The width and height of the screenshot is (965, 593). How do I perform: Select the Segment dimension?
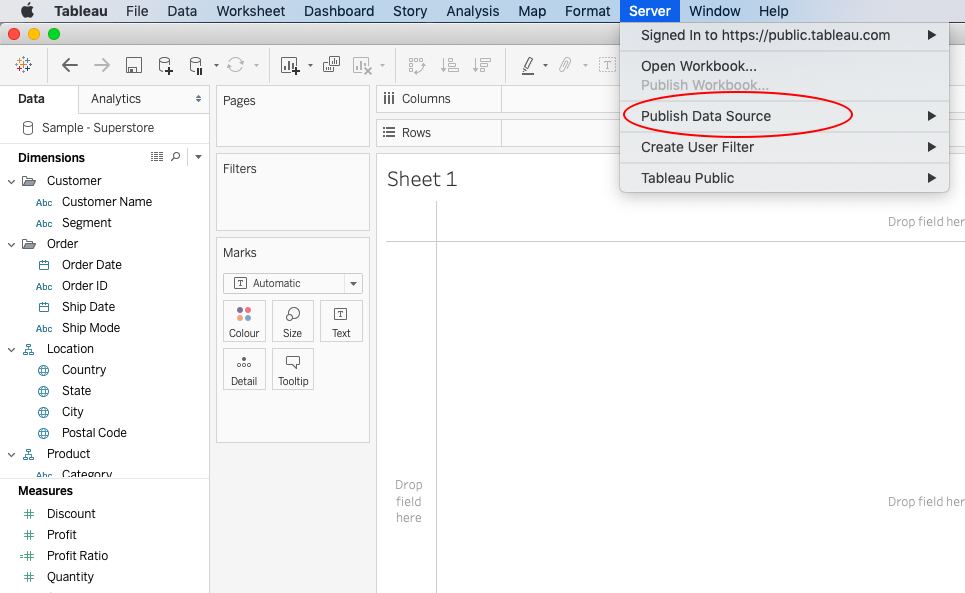pos(86,223)
